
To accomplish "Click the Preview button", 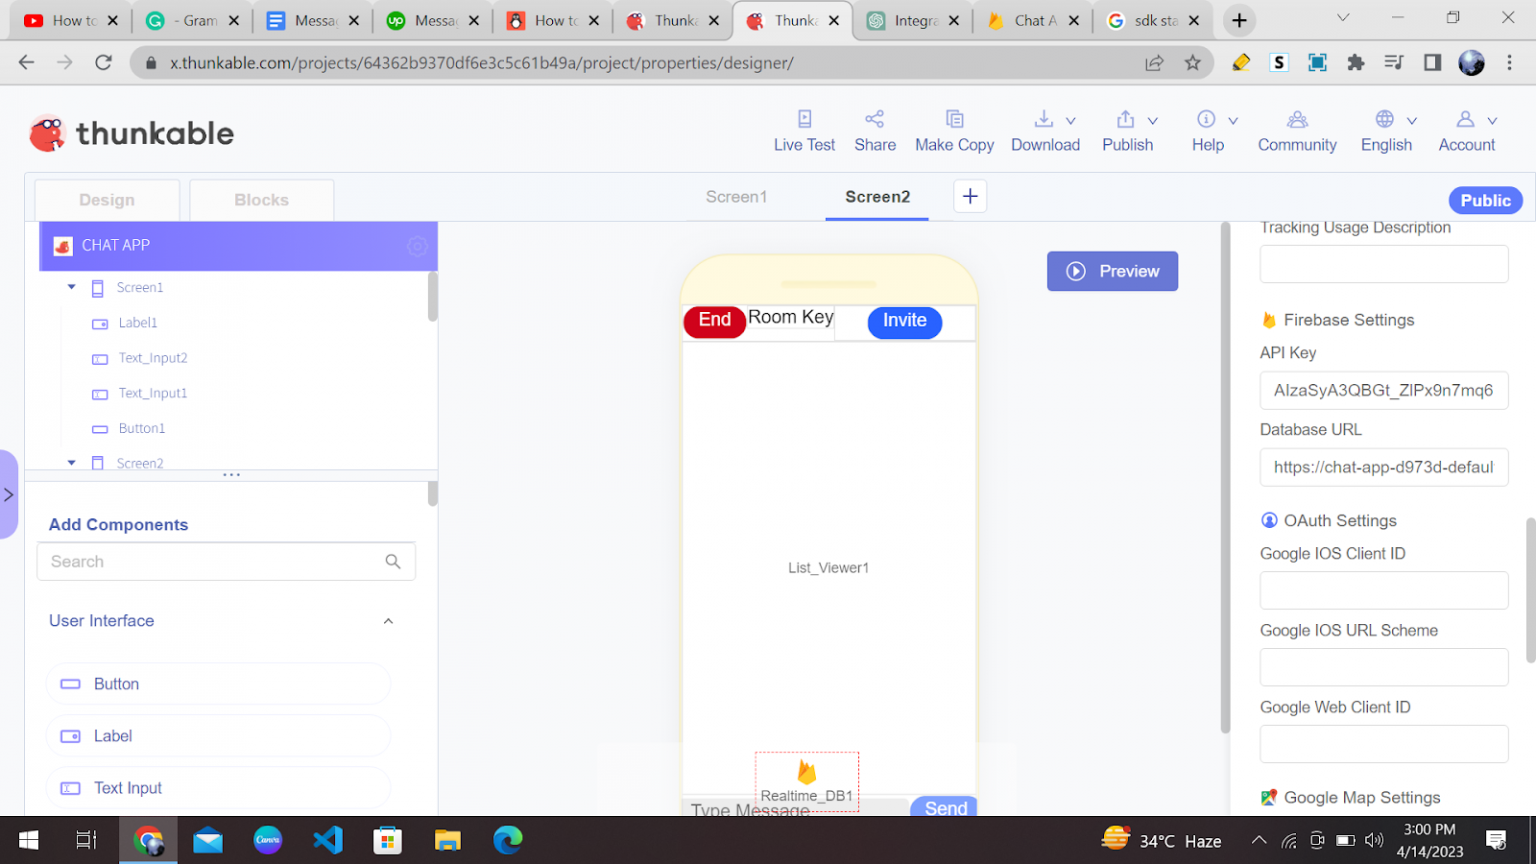I will [1112, 271].
